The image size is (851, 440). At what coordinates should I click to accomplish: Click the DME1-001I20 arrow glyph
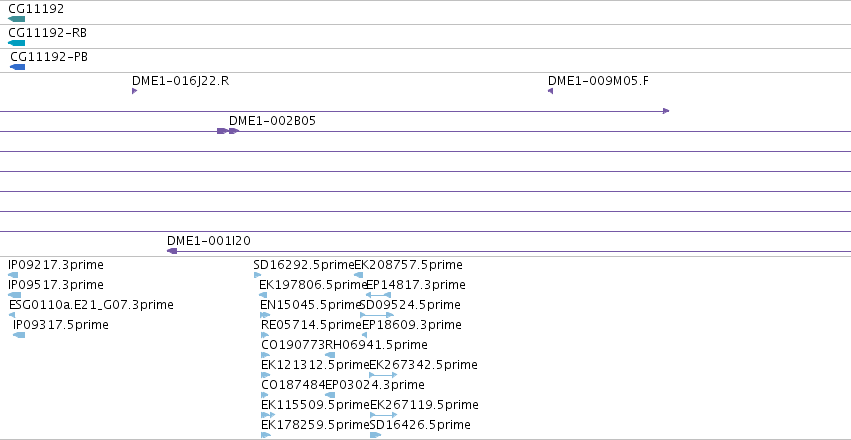click(x=172, y=251)
